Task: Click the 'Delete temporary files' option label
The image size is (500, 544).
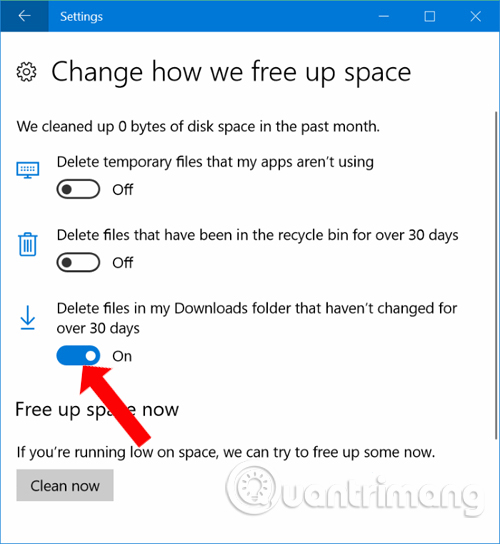Action: 215,162
